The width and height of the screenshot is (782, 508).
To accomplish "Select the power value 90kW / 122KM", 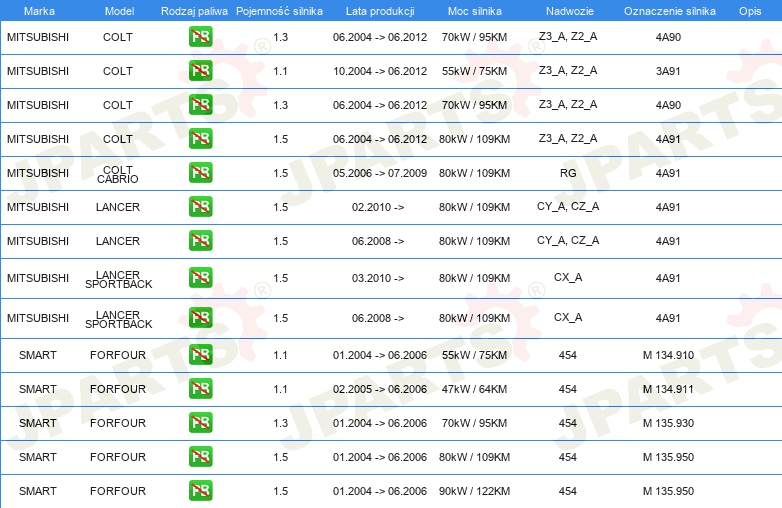I will 474,491.
